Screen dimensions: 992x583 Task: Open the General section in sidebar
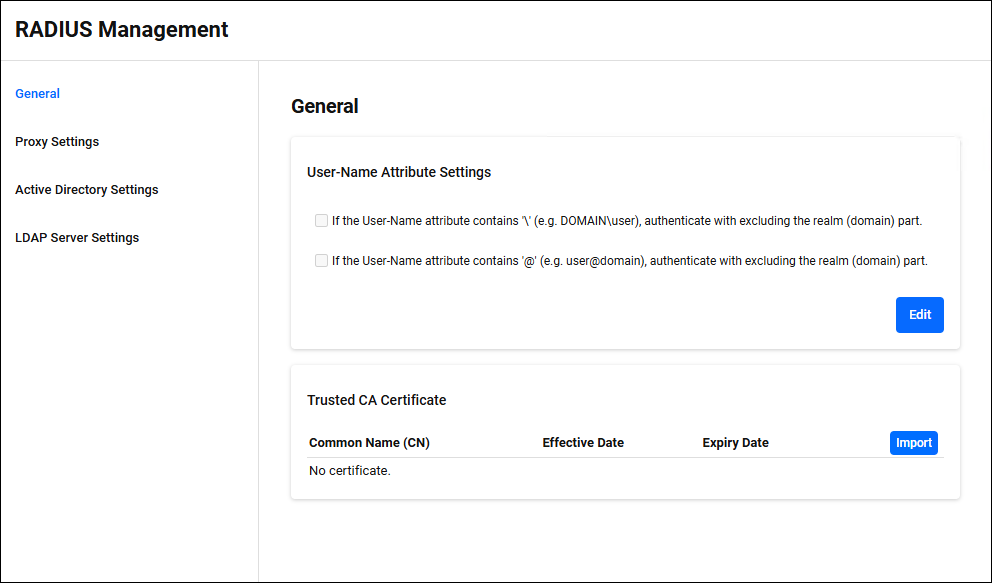click(38, 94)
